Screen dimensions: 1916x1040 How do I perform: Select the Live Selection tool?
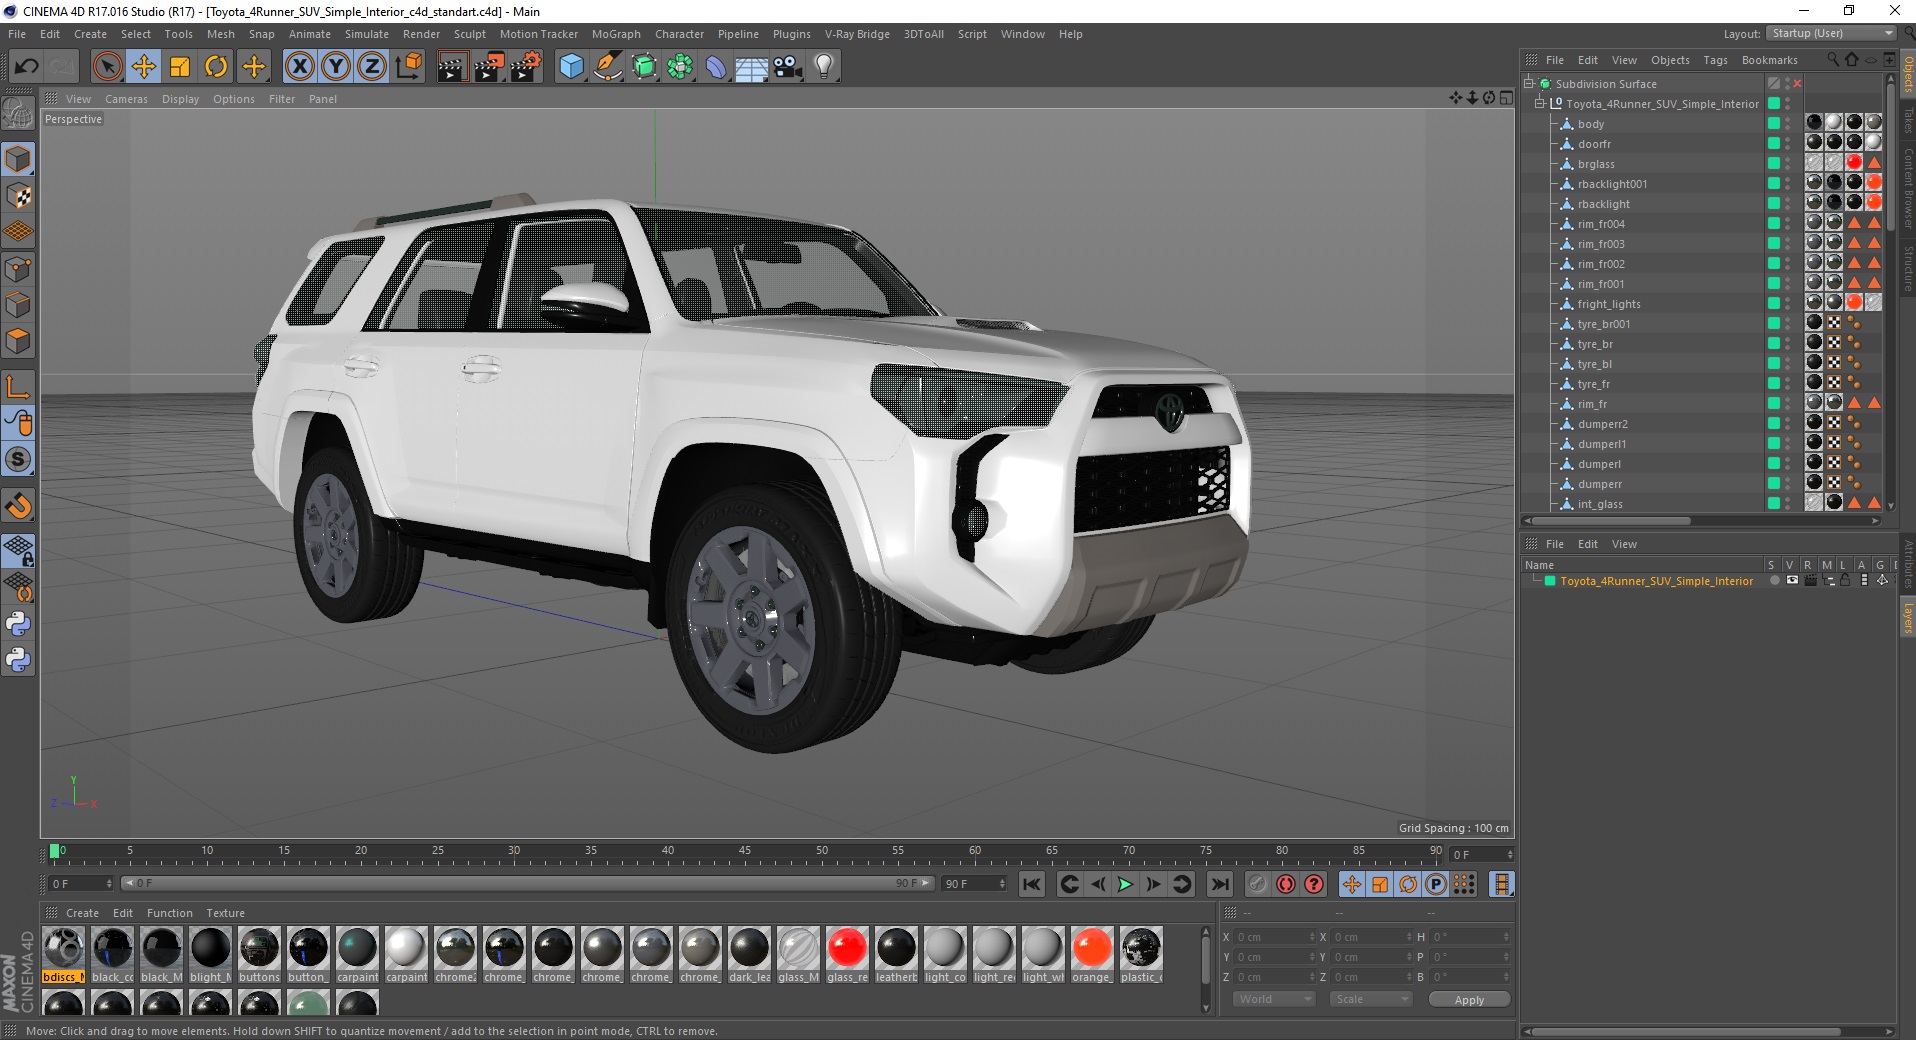107,67
